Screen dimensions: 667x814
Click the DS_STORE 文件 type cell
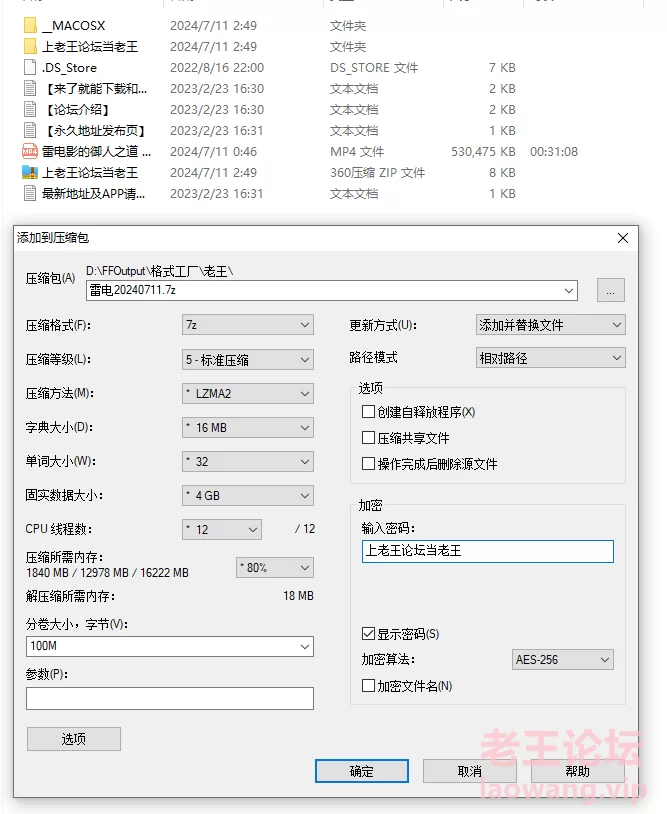point(374,67)
